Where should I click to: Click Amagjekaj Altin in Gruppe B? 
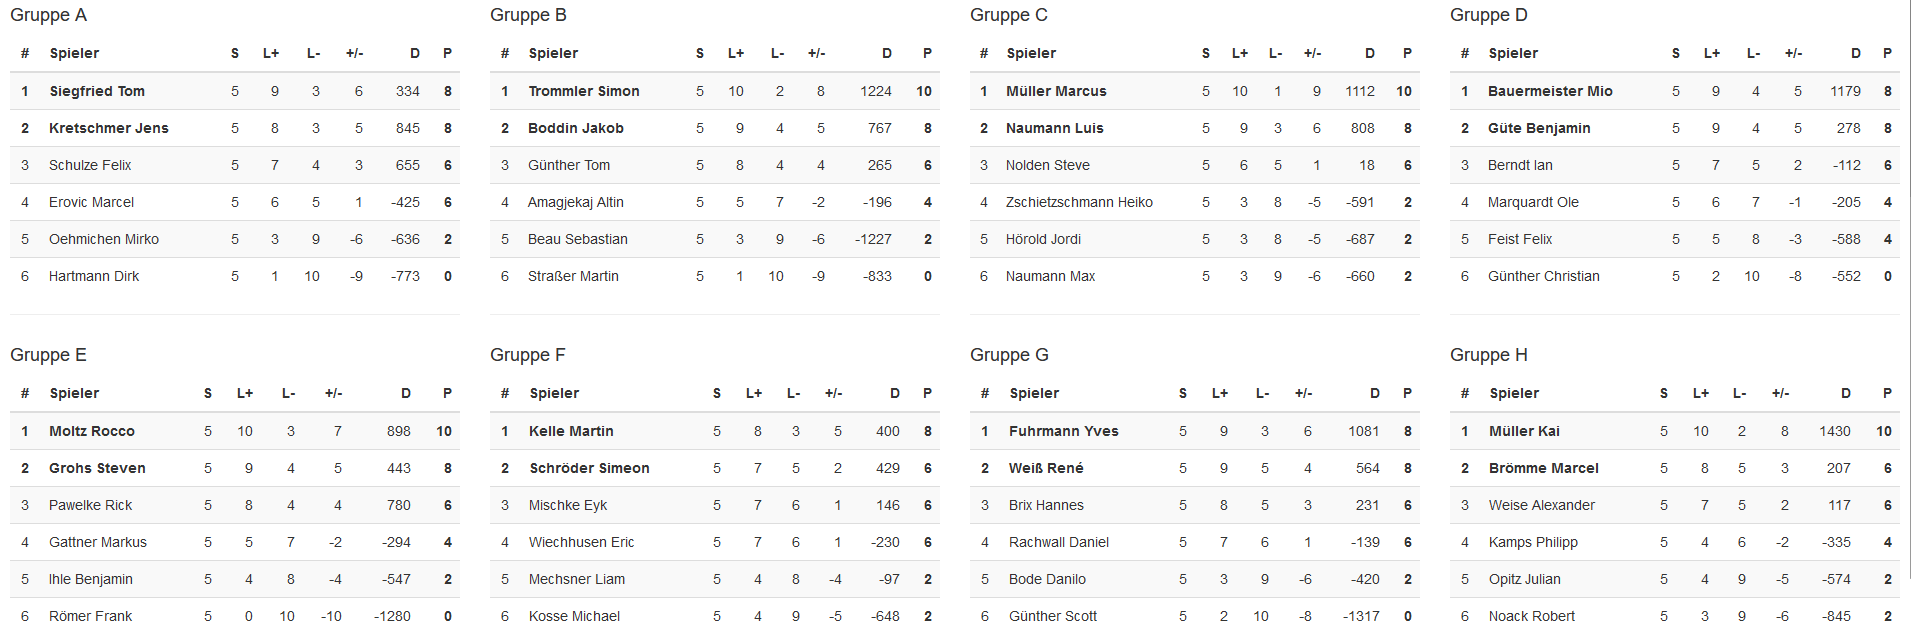click(x=576, y=202)
